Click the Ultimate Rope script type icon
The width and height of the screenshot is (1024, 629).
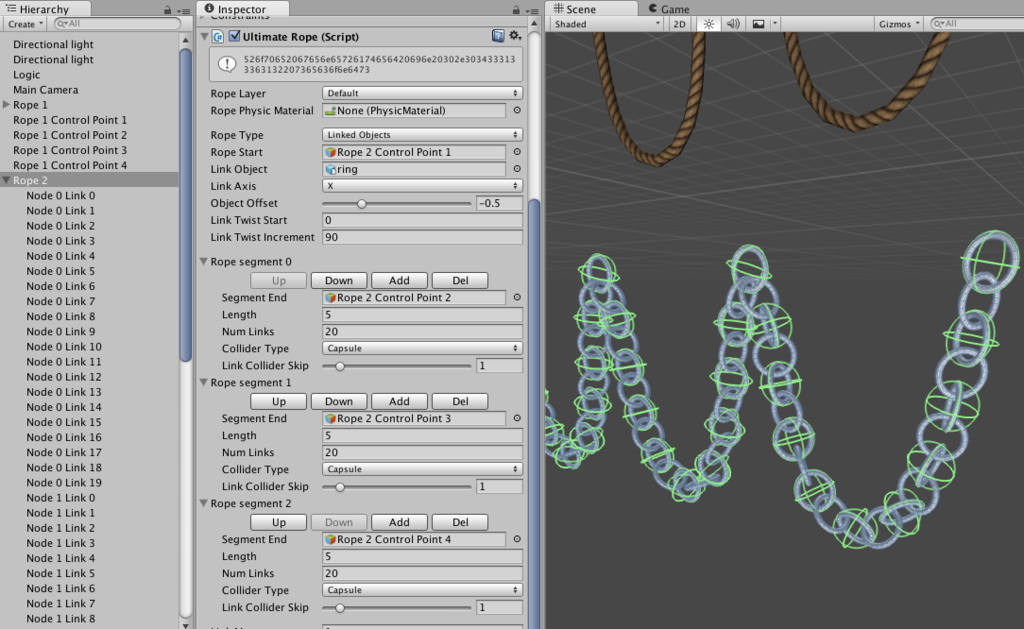[218, 37]
